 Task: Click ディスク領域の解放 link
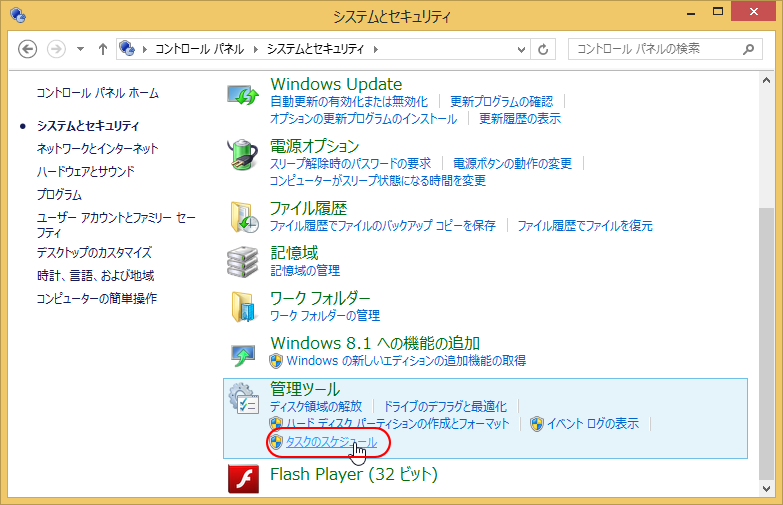[x=316, y=407]
